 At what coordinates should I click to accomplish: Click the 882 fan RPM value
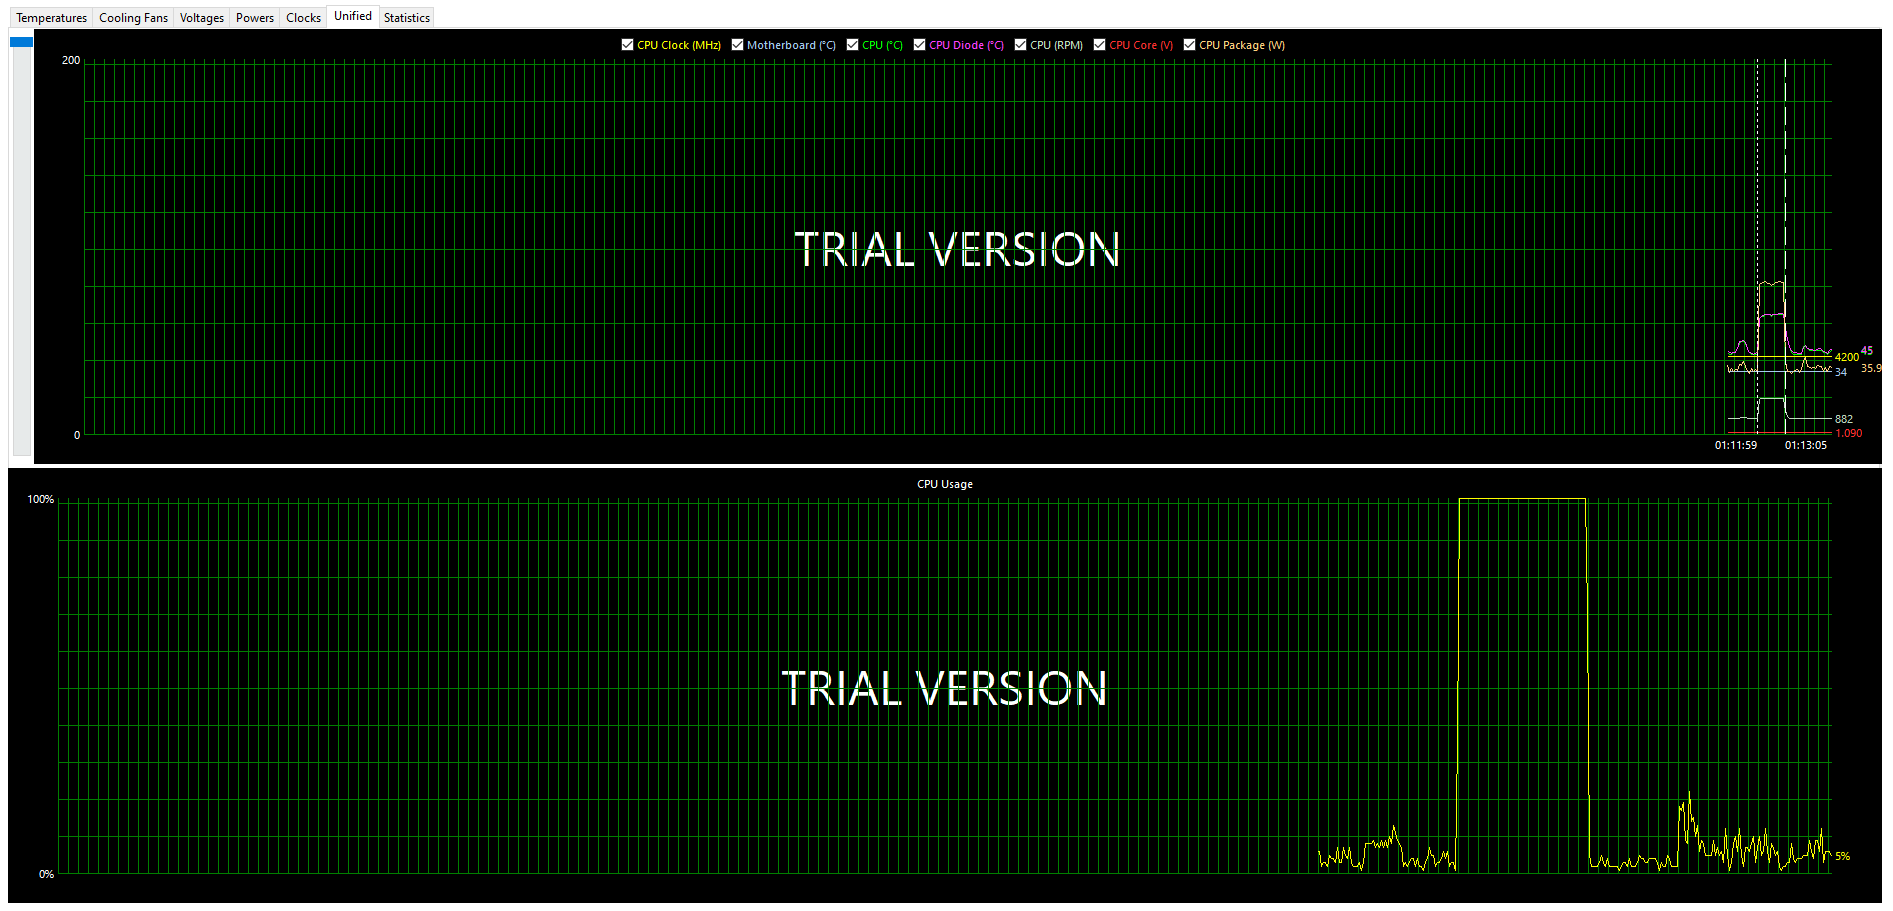(1844, 420)
